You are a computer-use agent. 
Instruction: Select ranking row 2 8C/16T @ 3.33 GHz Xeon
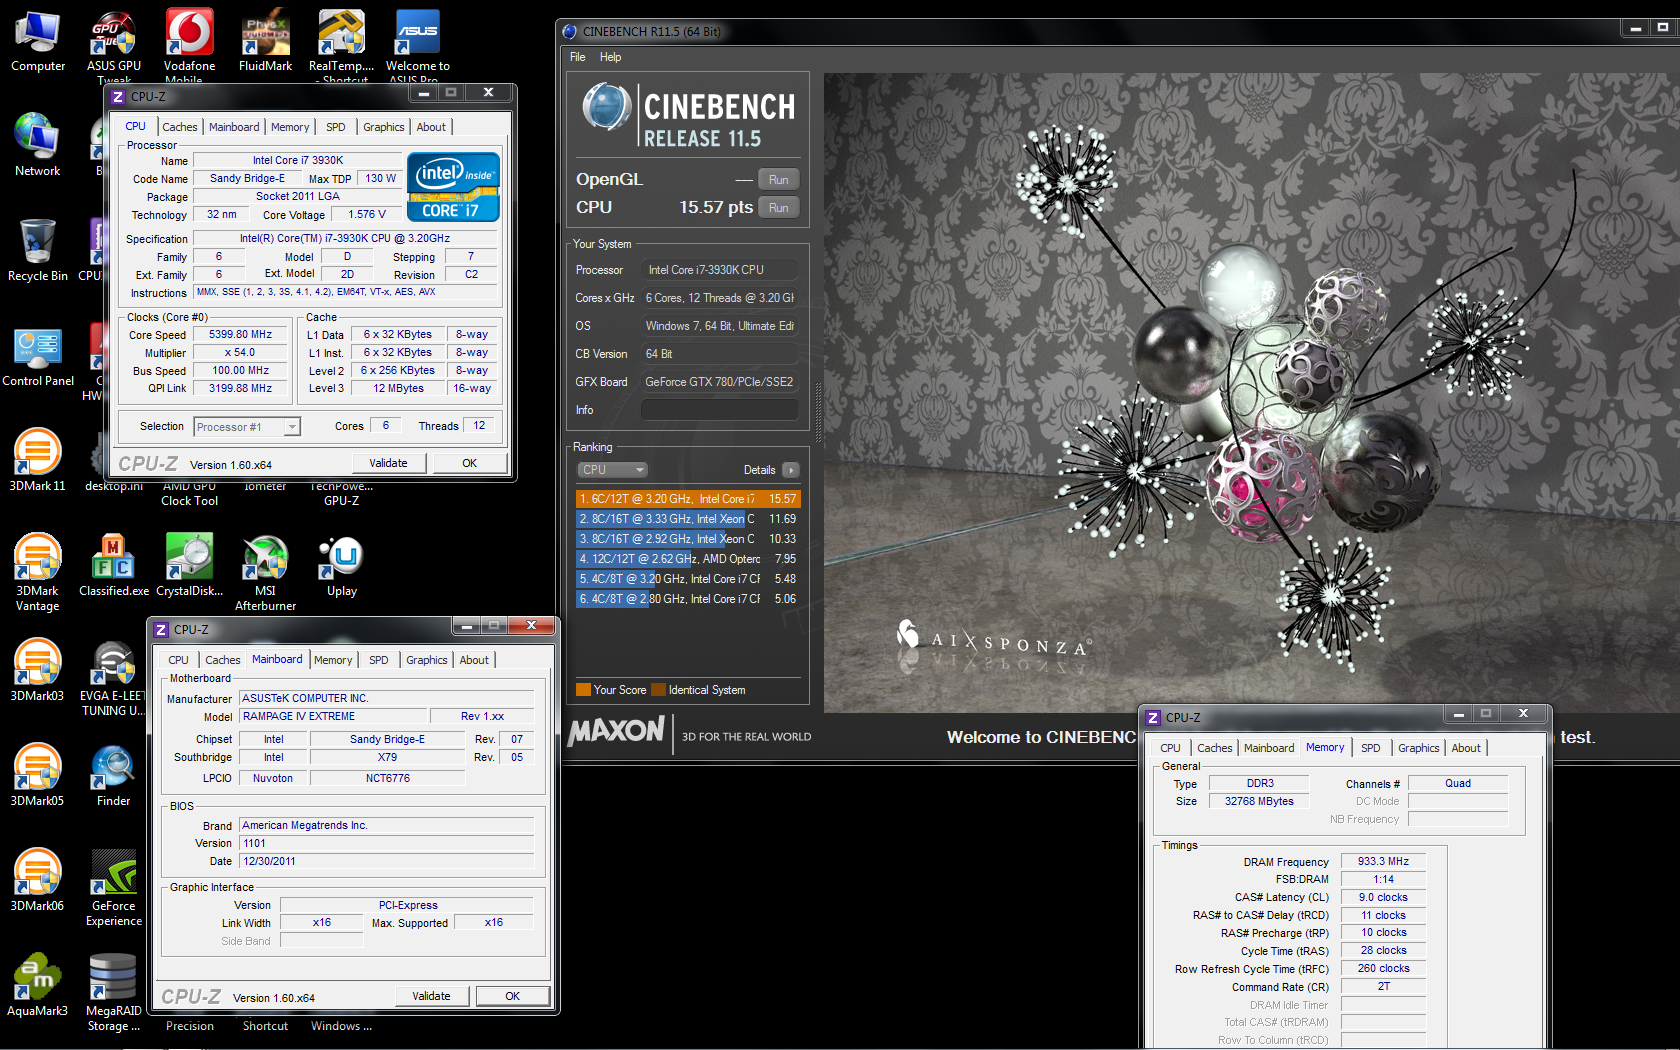pyautogui.click(x=688, y=519)
